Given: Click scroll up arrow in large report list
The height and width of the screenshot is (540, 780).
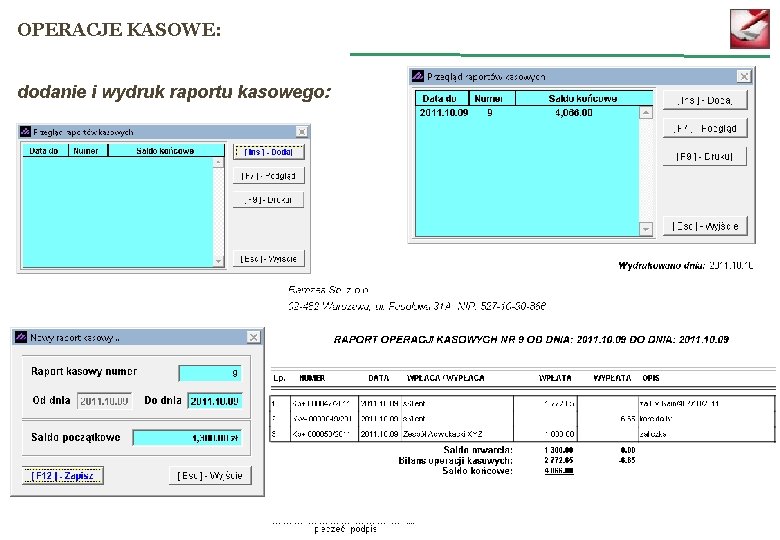Looking at the screenshot, I should tap(646, 112).
